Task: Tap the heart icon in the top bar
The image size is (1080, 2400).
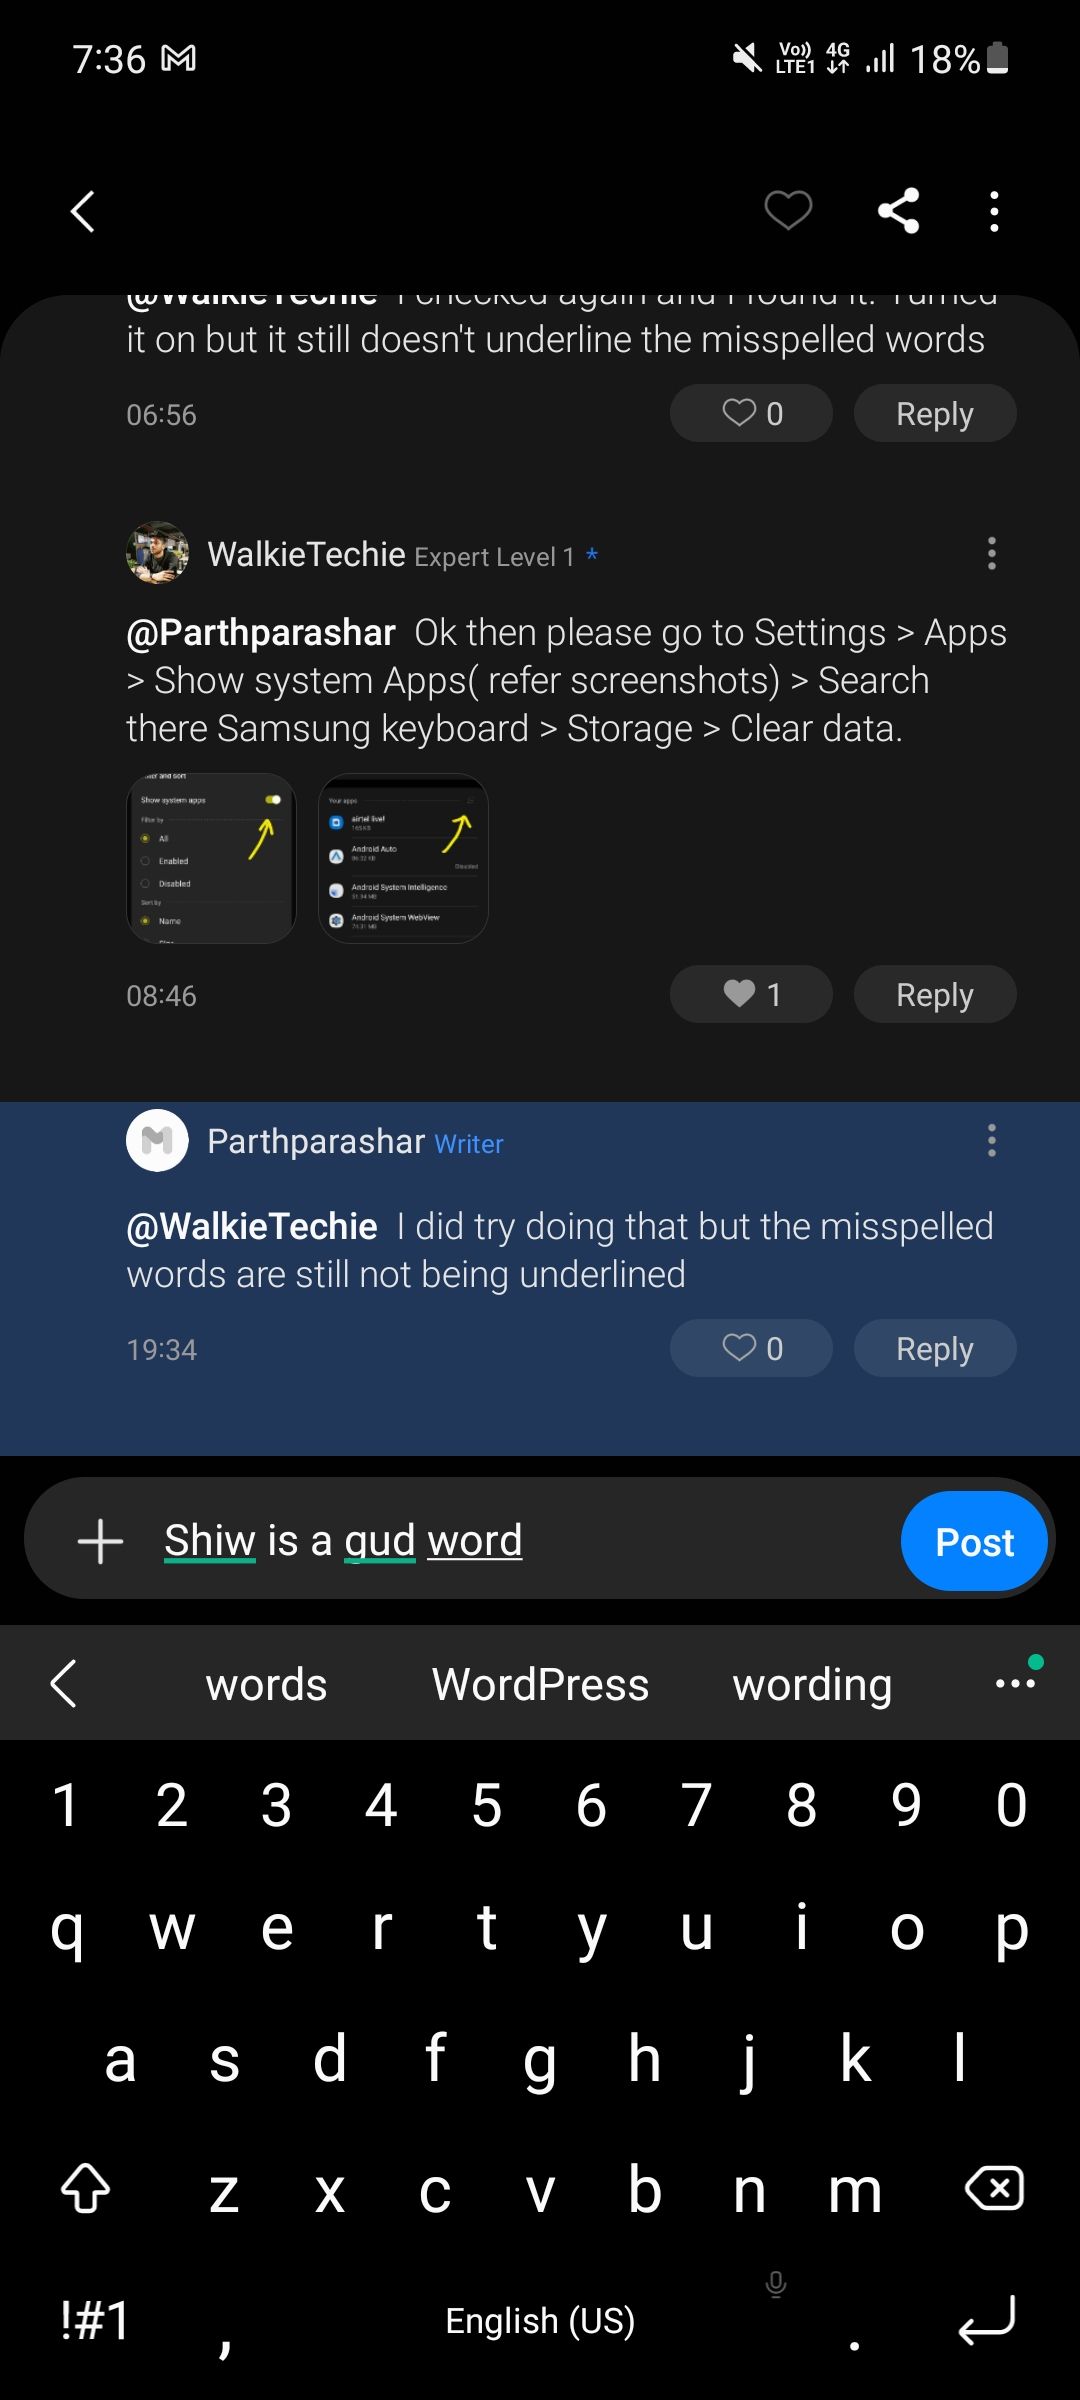Action: [x=787, y=210]
